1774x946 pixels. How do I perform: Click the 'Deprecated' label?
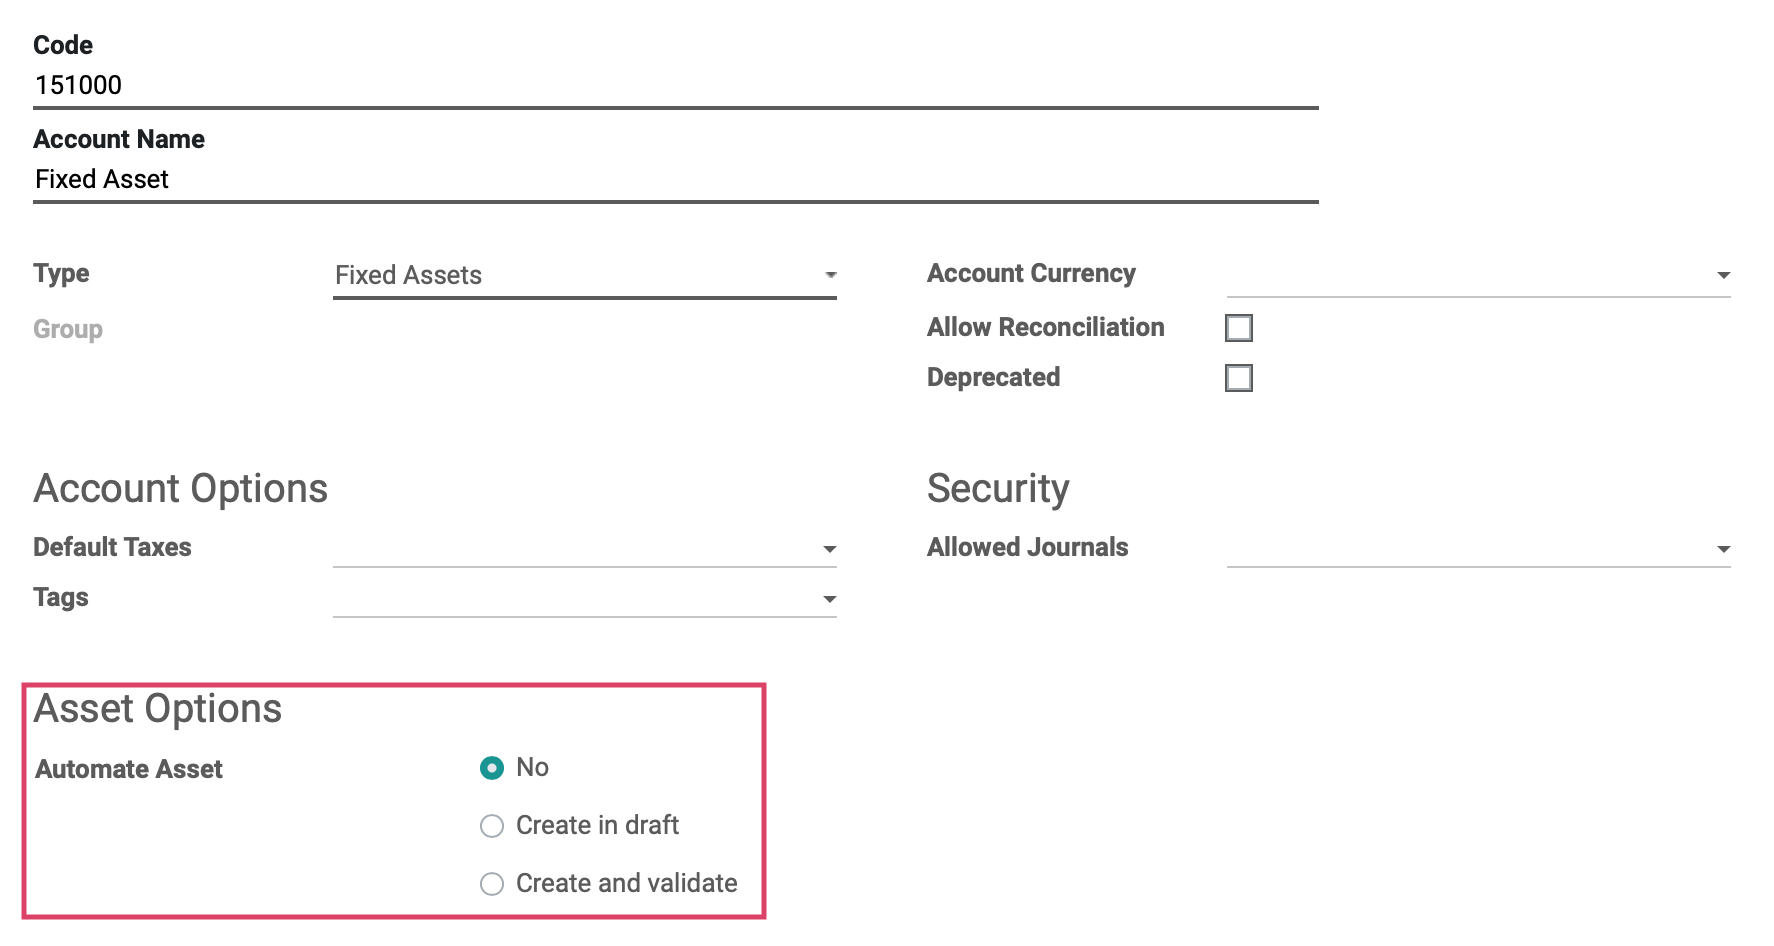(994, 378)
